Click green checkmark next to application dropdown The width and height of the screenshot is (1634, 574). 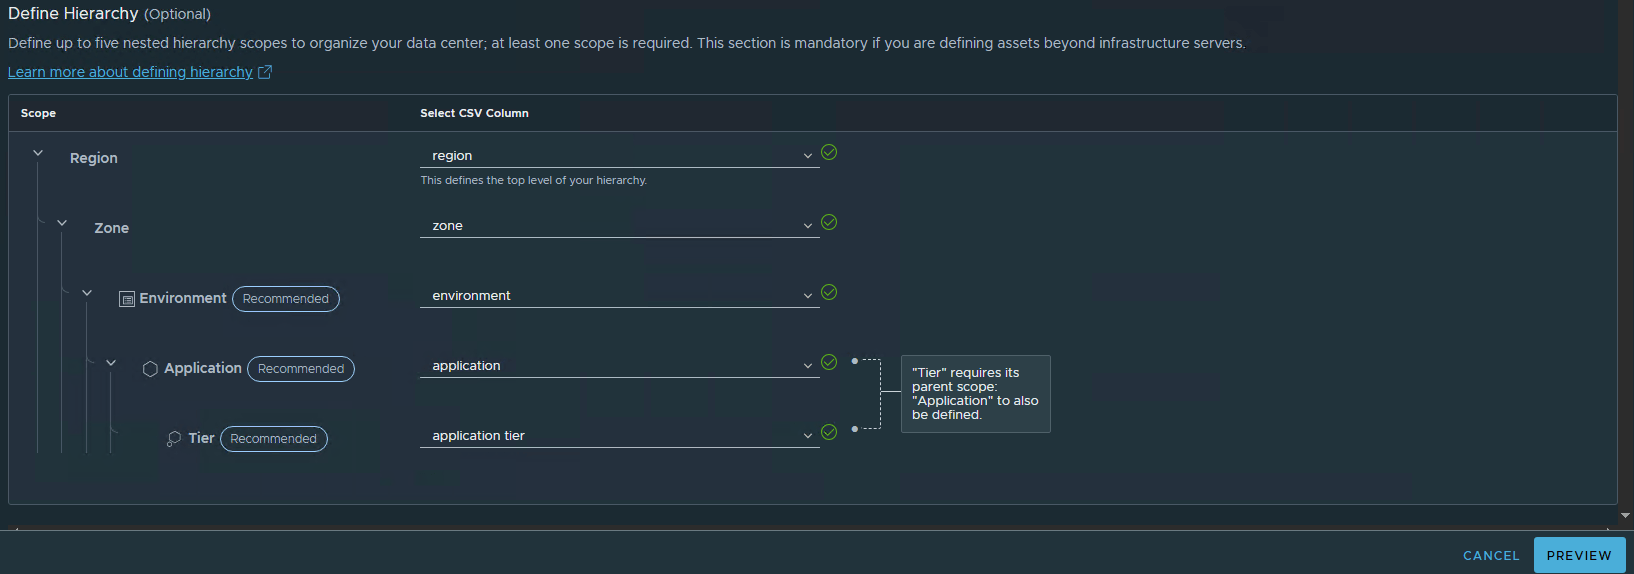[x=829, y=362]
